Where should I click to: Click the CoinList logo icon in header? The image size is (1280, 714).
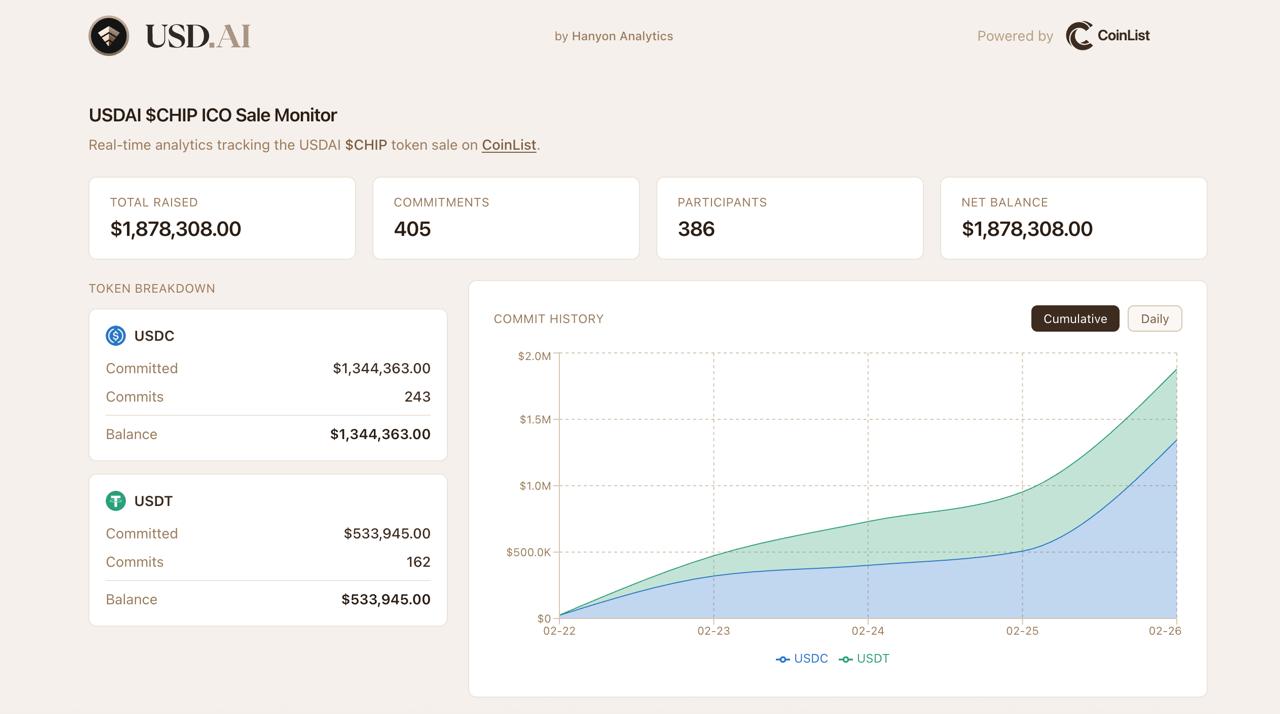coord(1079,36)
